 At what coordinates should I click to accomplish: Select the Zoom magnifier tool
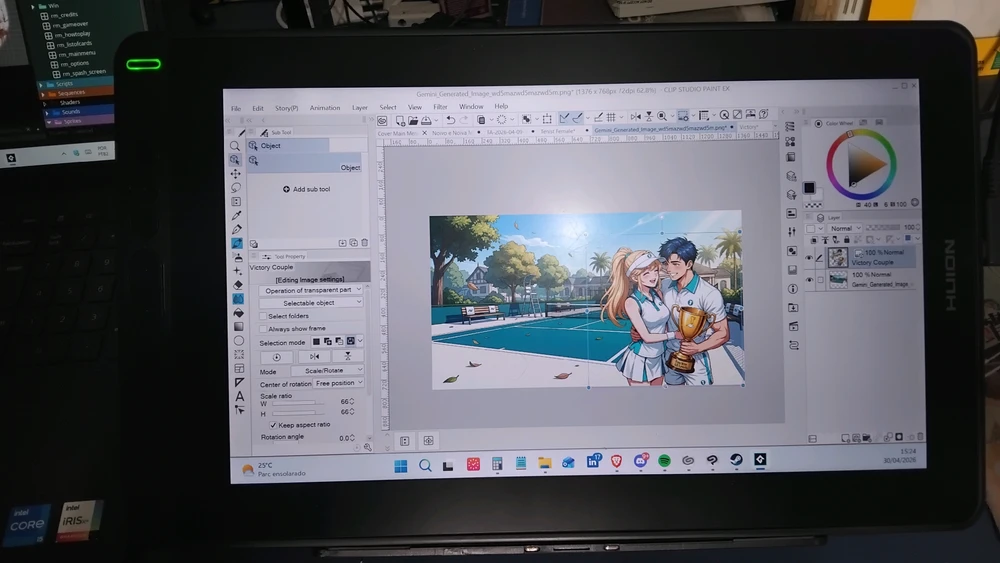coord(235,146)
